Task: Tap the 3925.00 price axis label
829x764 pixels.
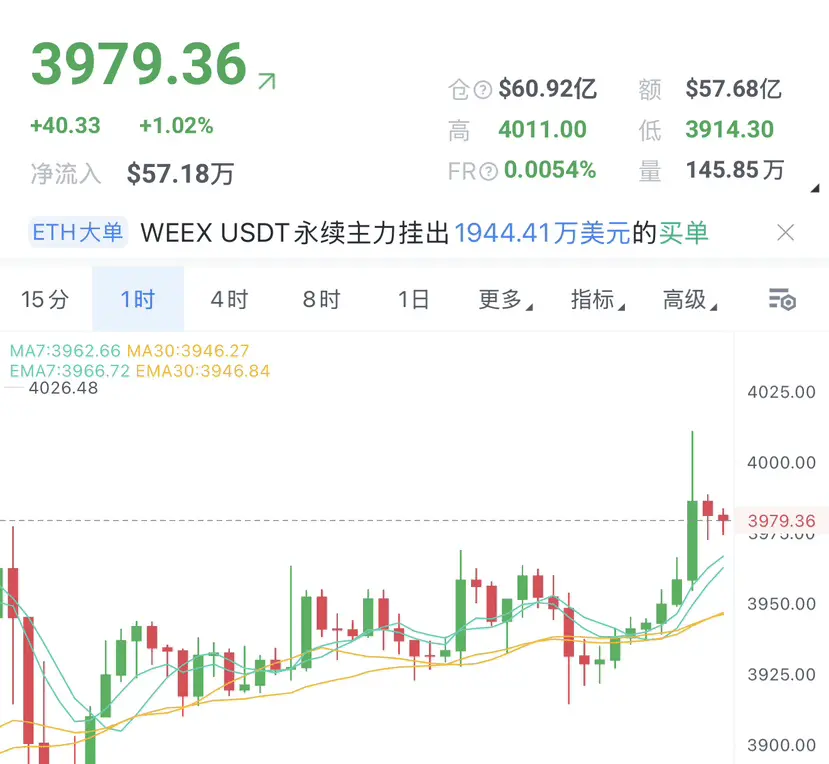Action: point(781,675)
